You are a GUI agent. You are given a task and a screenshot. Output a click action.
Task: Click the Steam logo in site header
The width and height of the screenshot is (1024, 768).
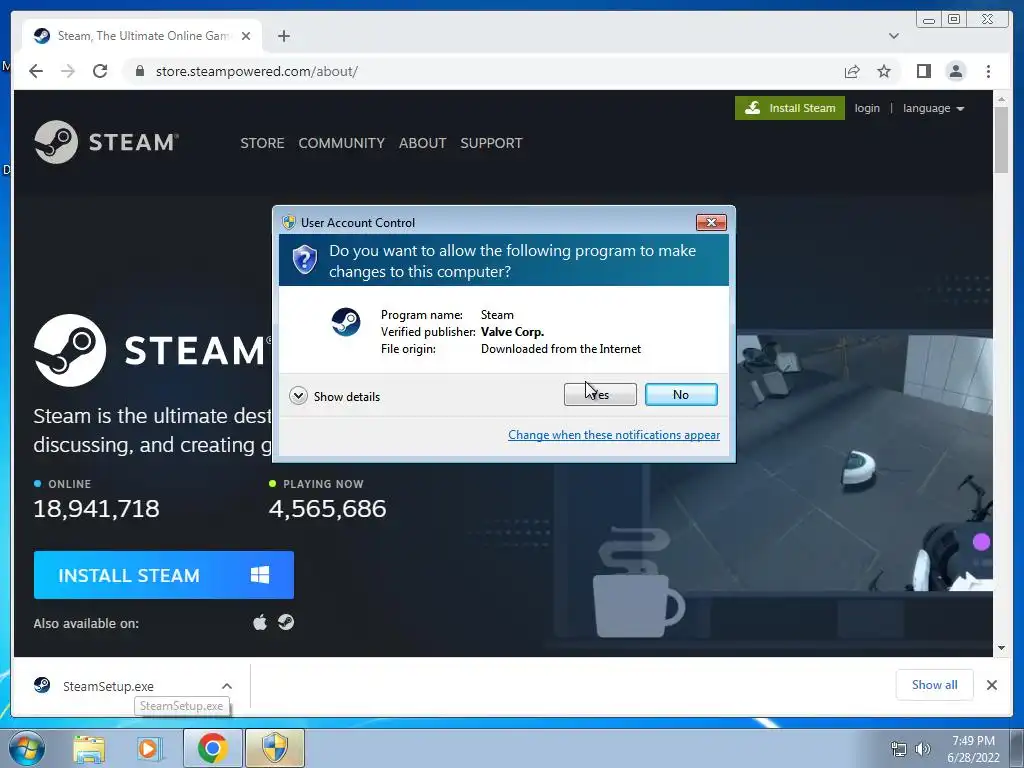coord(106,142)
